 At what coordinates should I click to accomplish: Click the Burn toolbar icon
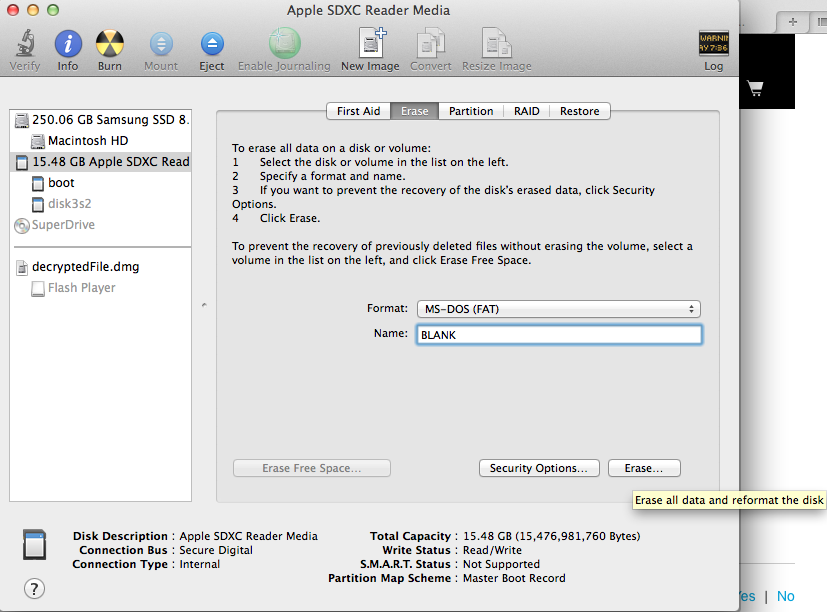(110, 43)
